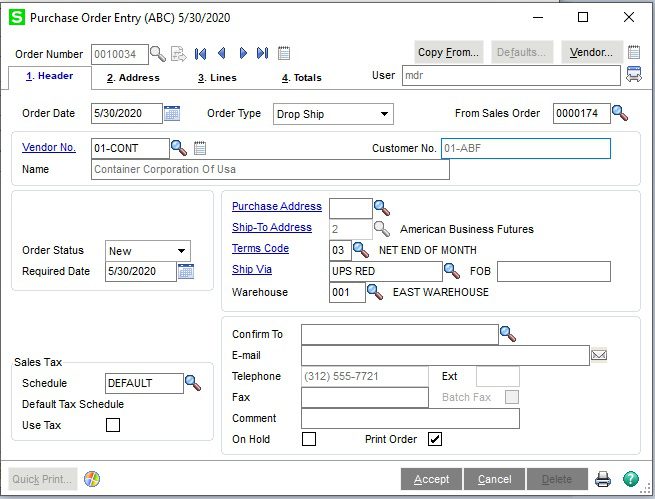Open the Ship Via lookup
This screenshot has height=499, width=655.
click(x=452, y=271)
